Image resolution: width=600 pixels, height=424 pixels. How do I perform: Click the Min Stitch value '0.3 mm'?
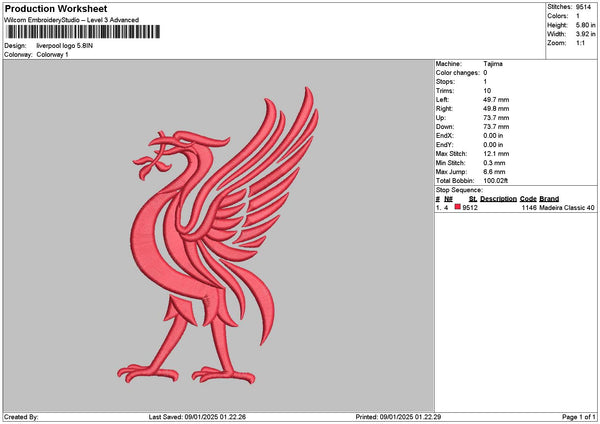pyautogui.click(x=494, y=163)
